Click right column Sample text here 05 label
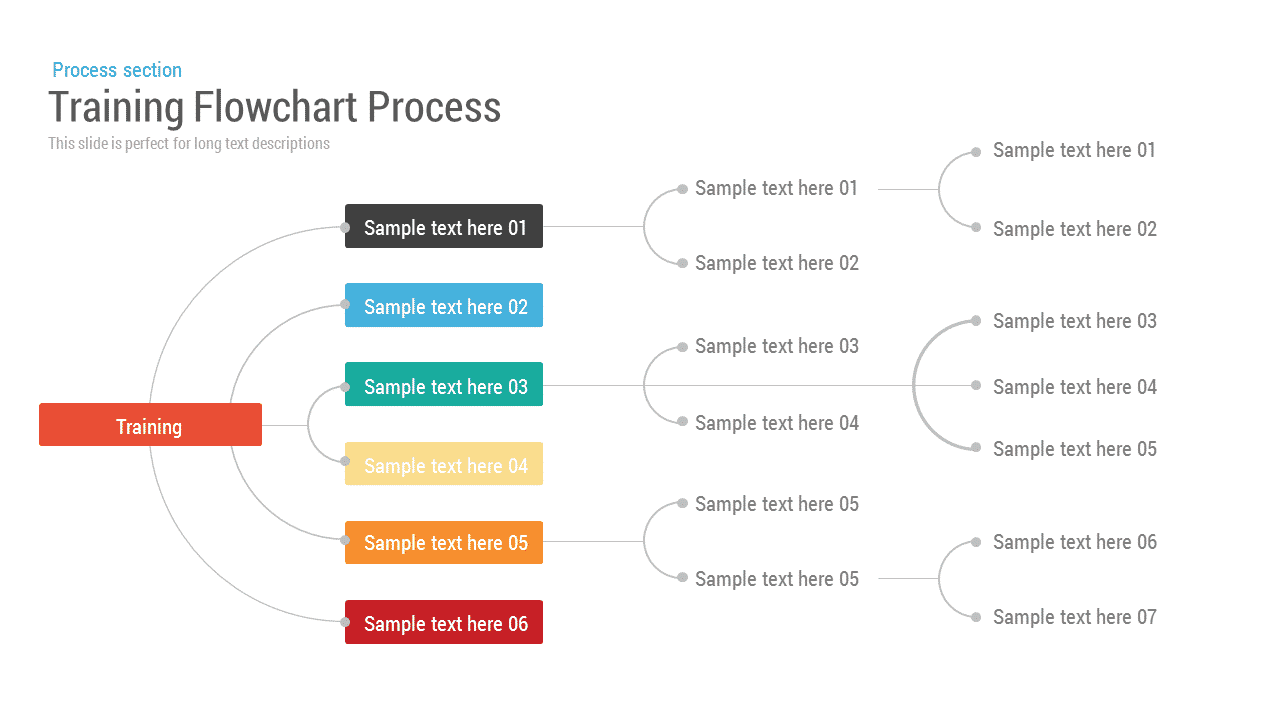The height and width of the screenshot is (720, 1280). pos(1074,449)
